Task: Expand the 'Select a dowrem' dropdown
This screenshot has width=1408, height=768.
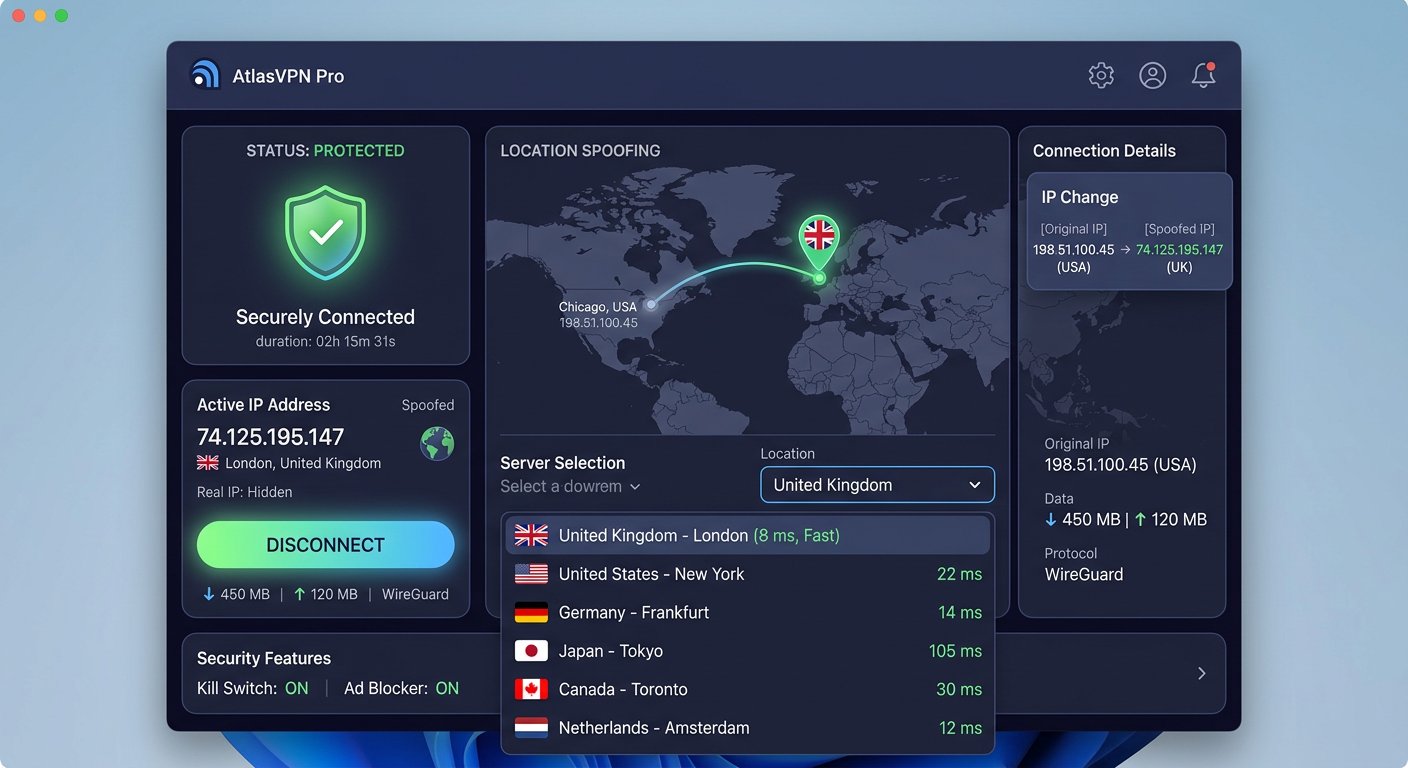Action: (x=570, y=487)
